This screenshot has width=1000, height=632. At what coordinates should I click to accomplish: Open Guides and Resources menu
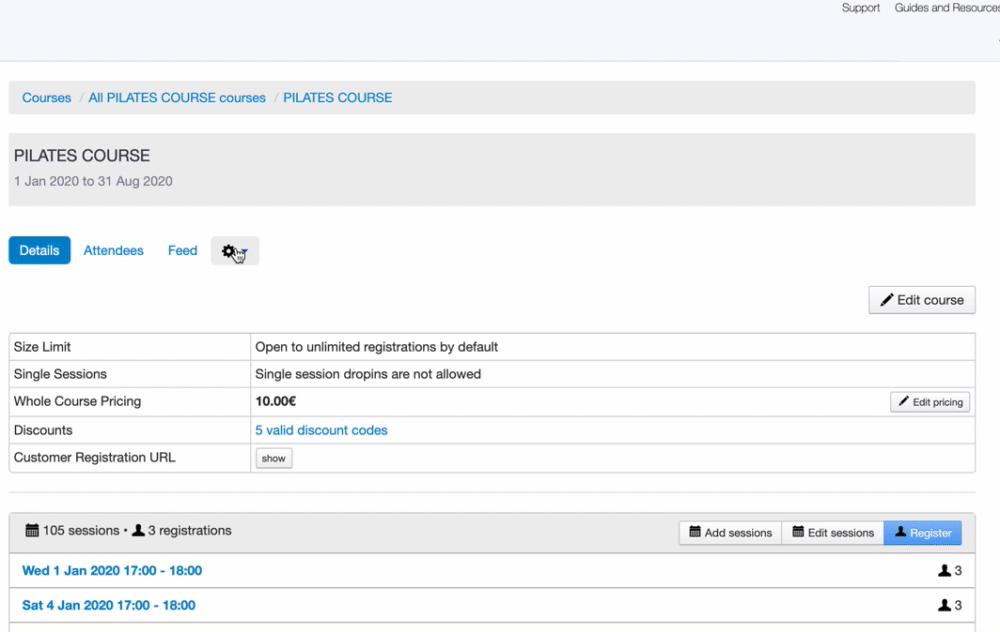[946, 8]
